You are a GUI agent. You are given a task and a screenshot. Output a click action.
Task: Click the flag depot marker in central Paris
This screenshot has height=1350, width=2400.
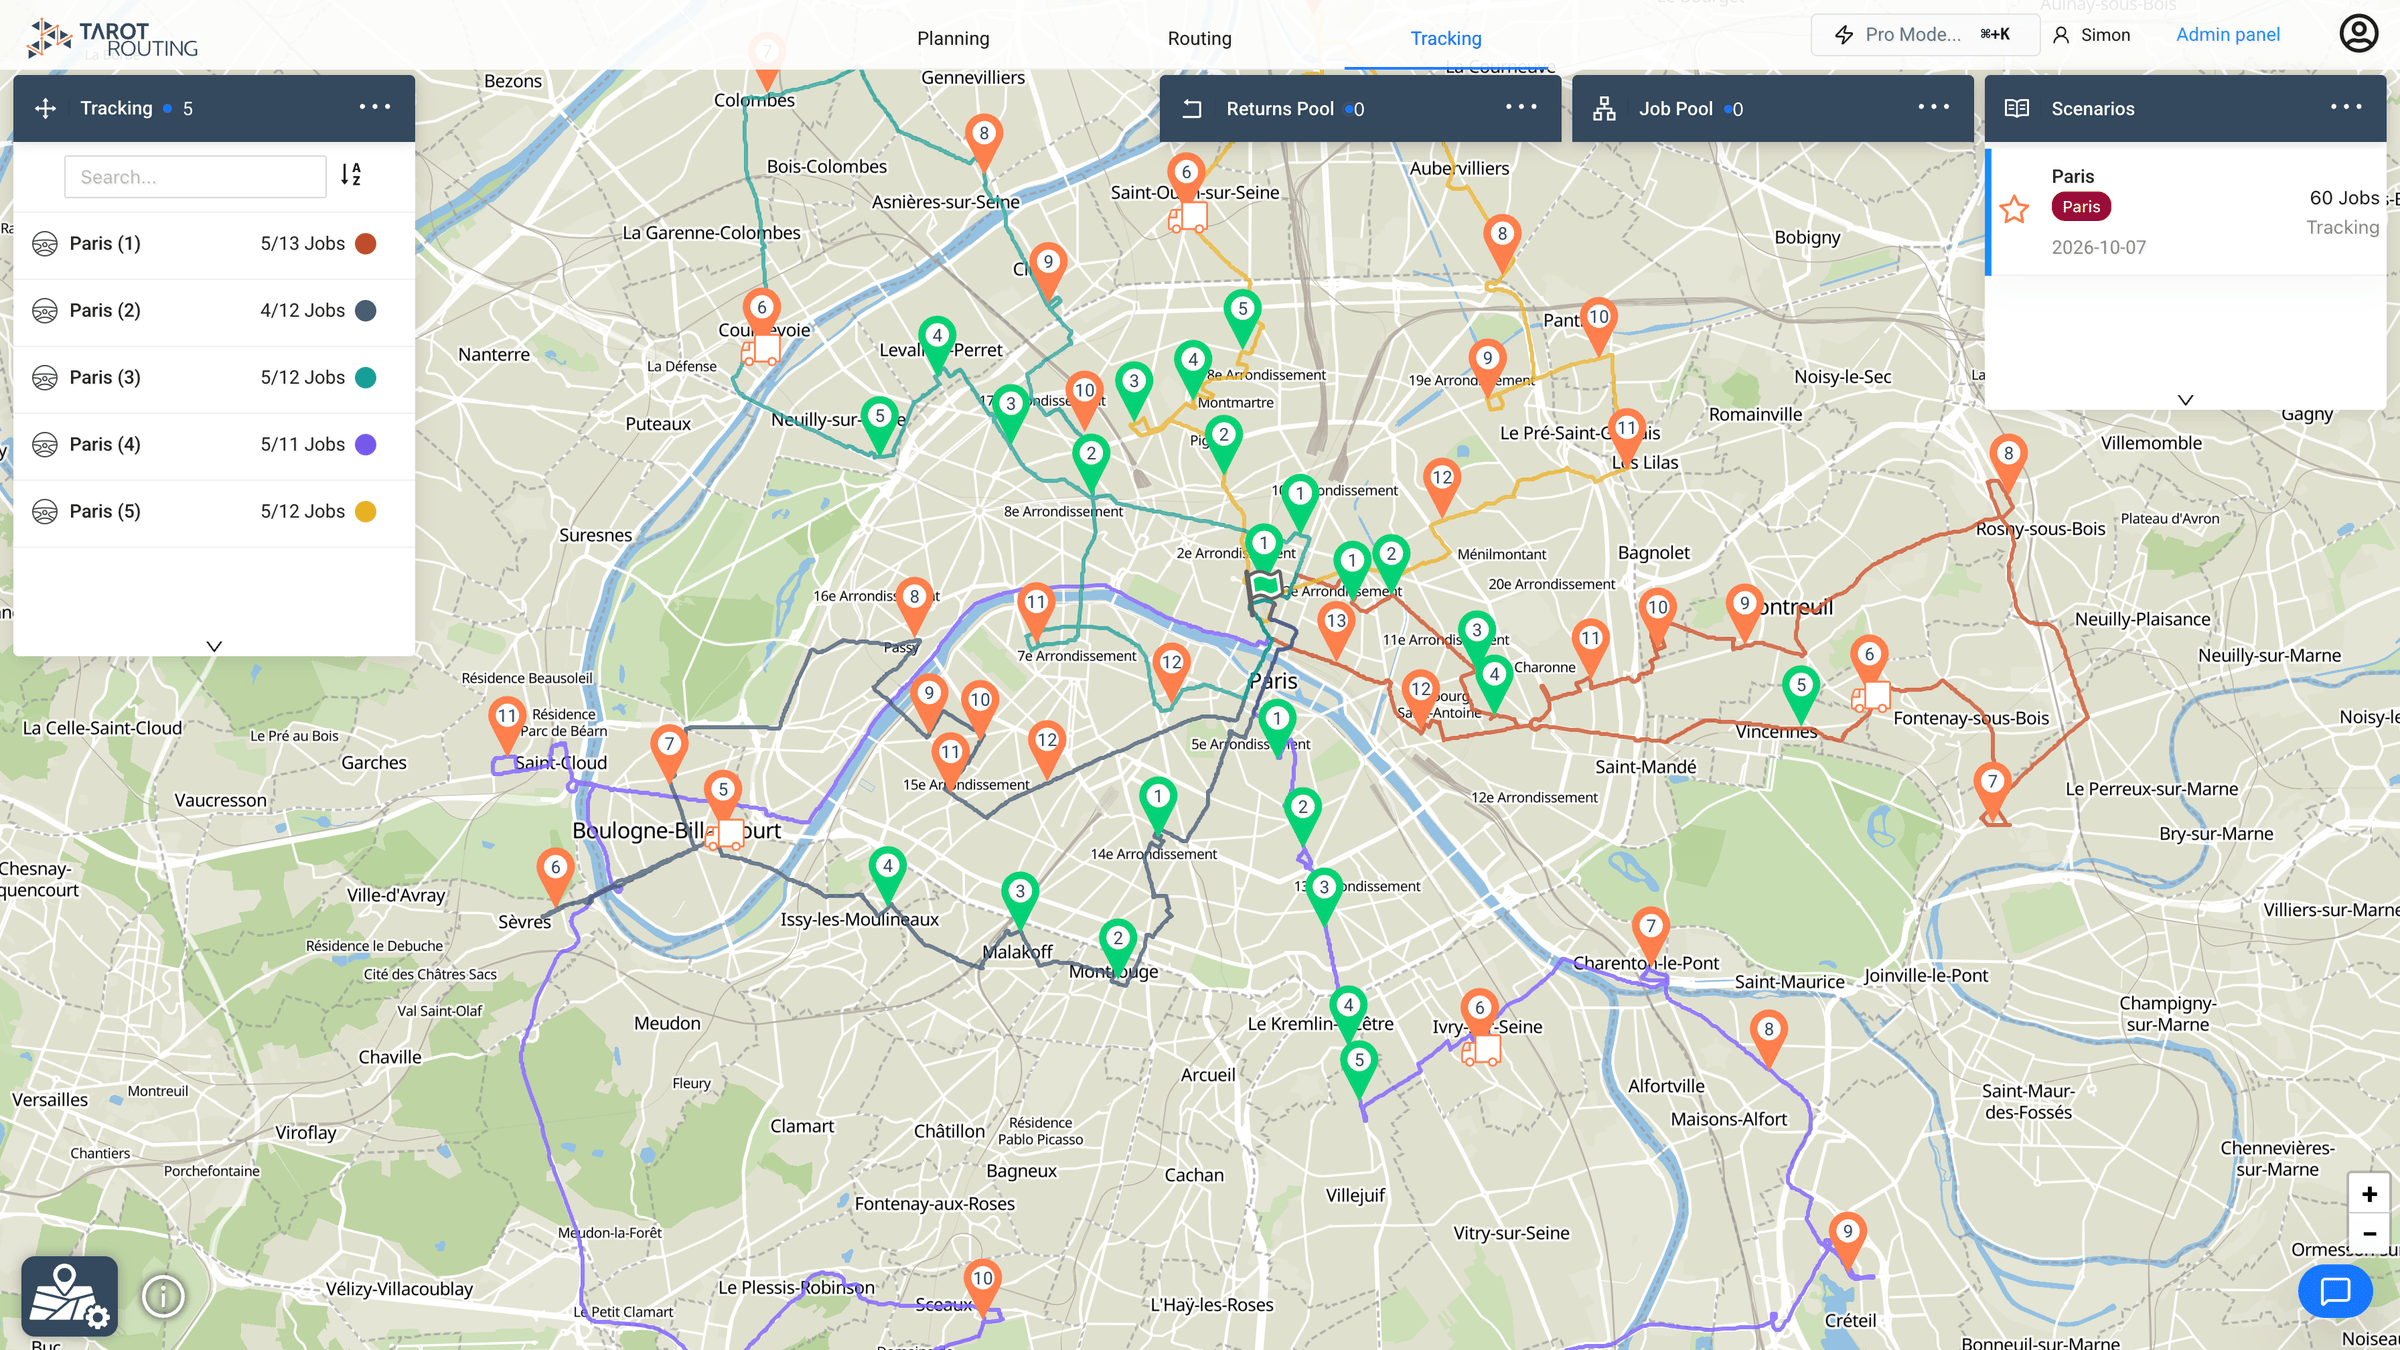pos(1265,583)
